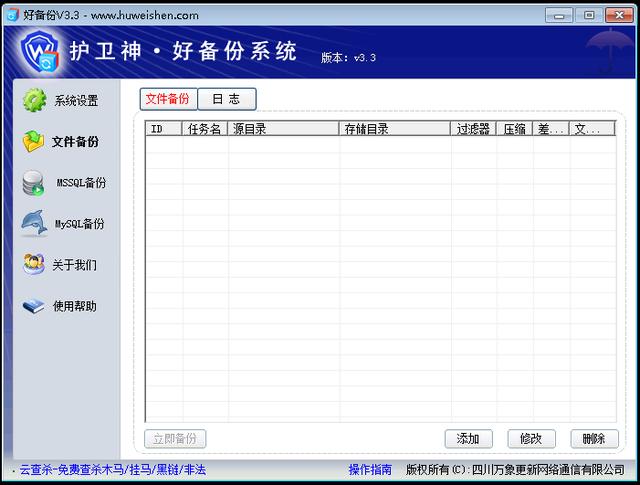Switch to the 日志 tab
This screenshot has width=640, height=485.
(227, 99)
